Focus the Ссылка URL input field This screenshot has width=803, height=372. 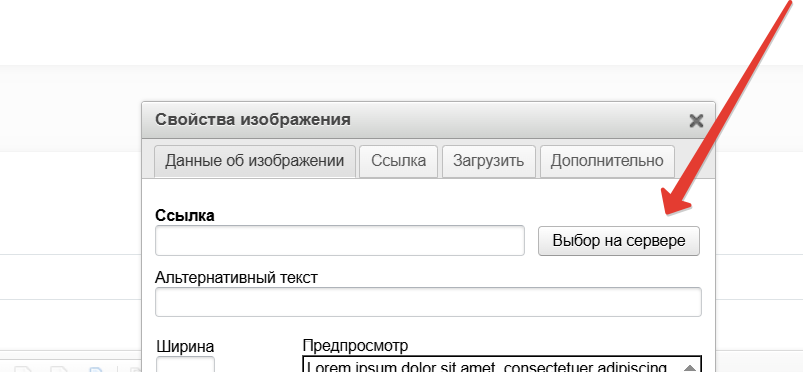(x=340, y=240)
